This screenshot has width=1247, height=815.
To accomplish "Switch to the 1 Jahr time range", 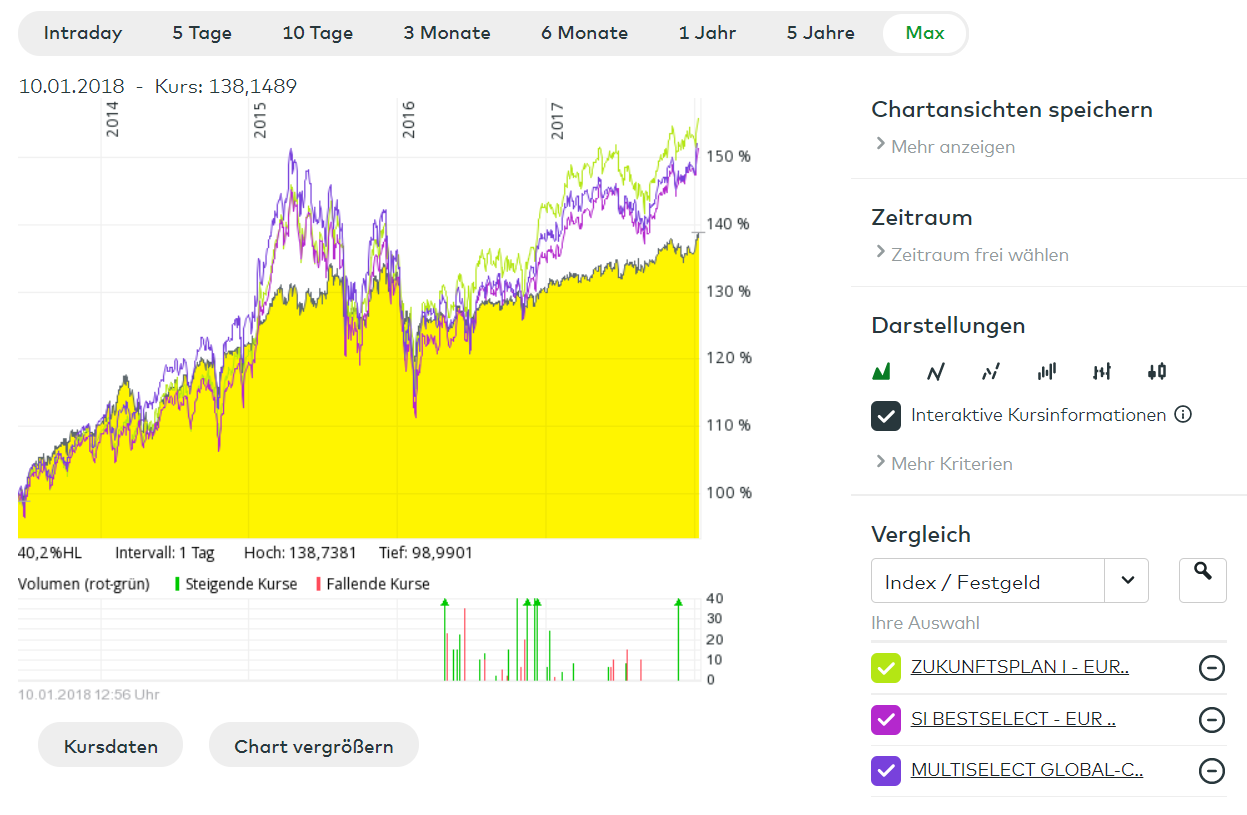I will coord(707,33).
